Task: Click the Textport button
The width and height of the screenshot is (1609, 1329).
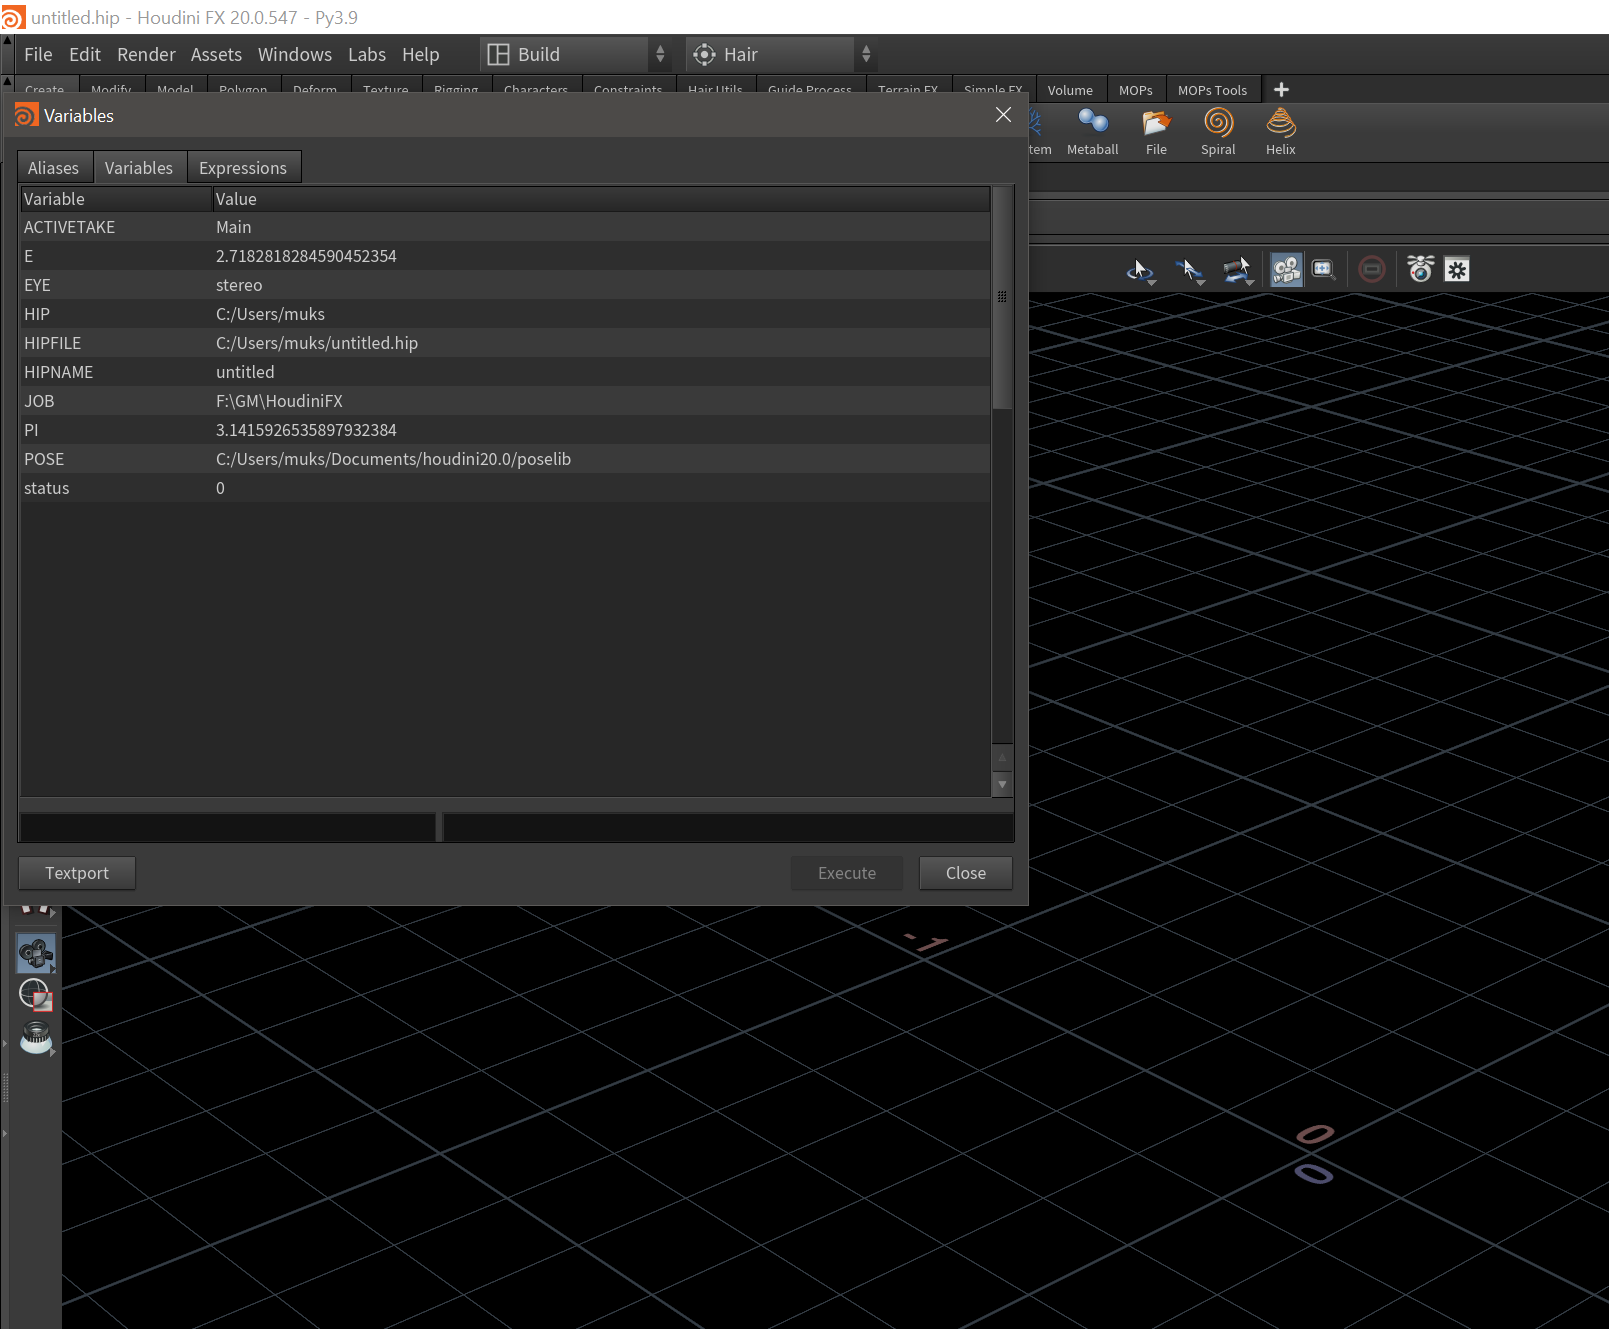Action: [77, 873]
